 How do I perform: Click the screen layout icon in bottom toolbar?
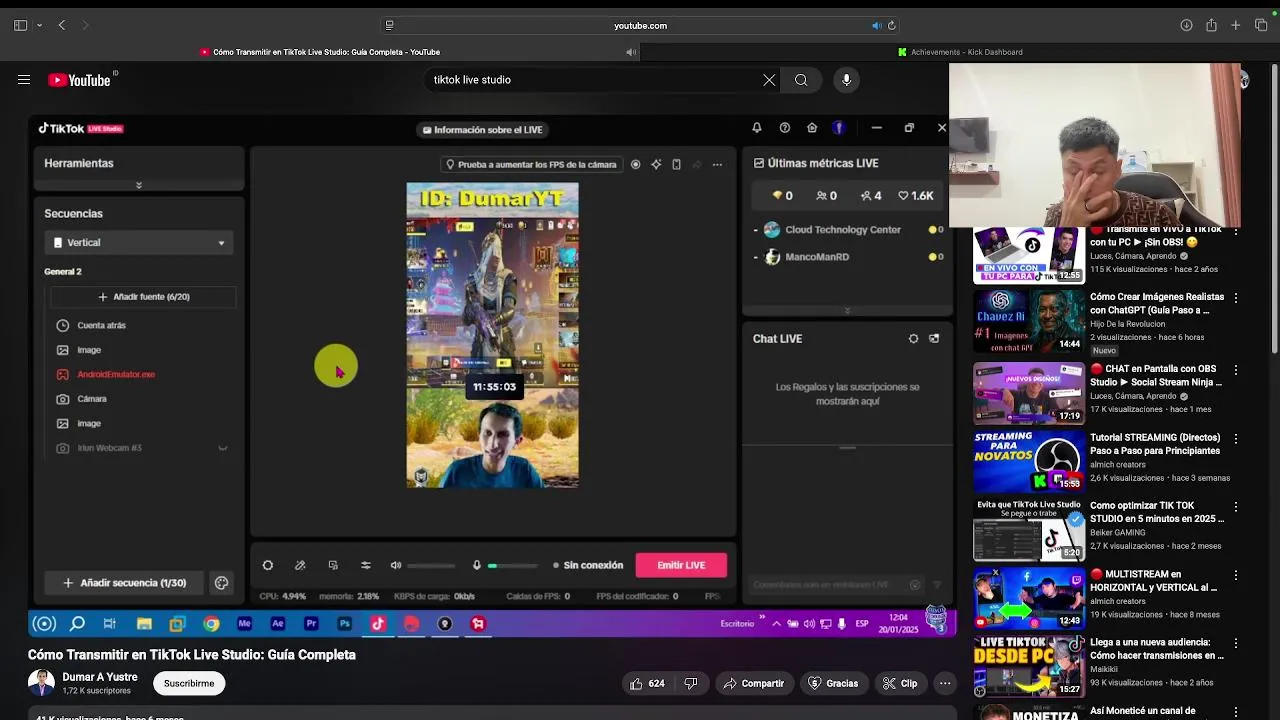pos(333,565)
